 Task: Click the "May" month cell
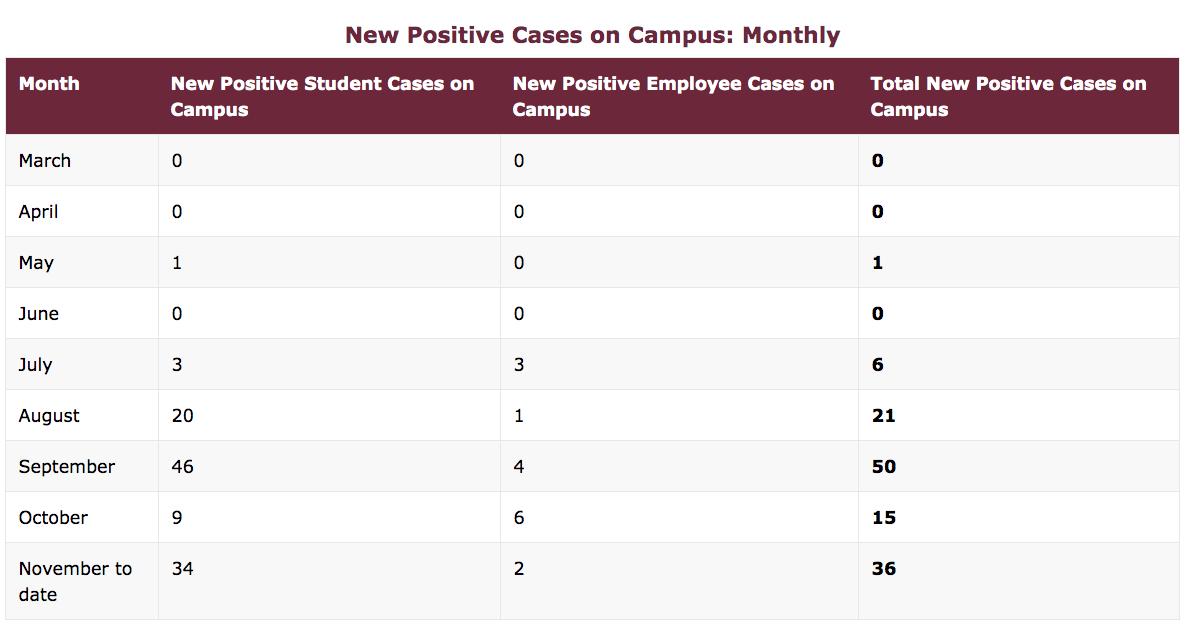(x=36, y=263)
